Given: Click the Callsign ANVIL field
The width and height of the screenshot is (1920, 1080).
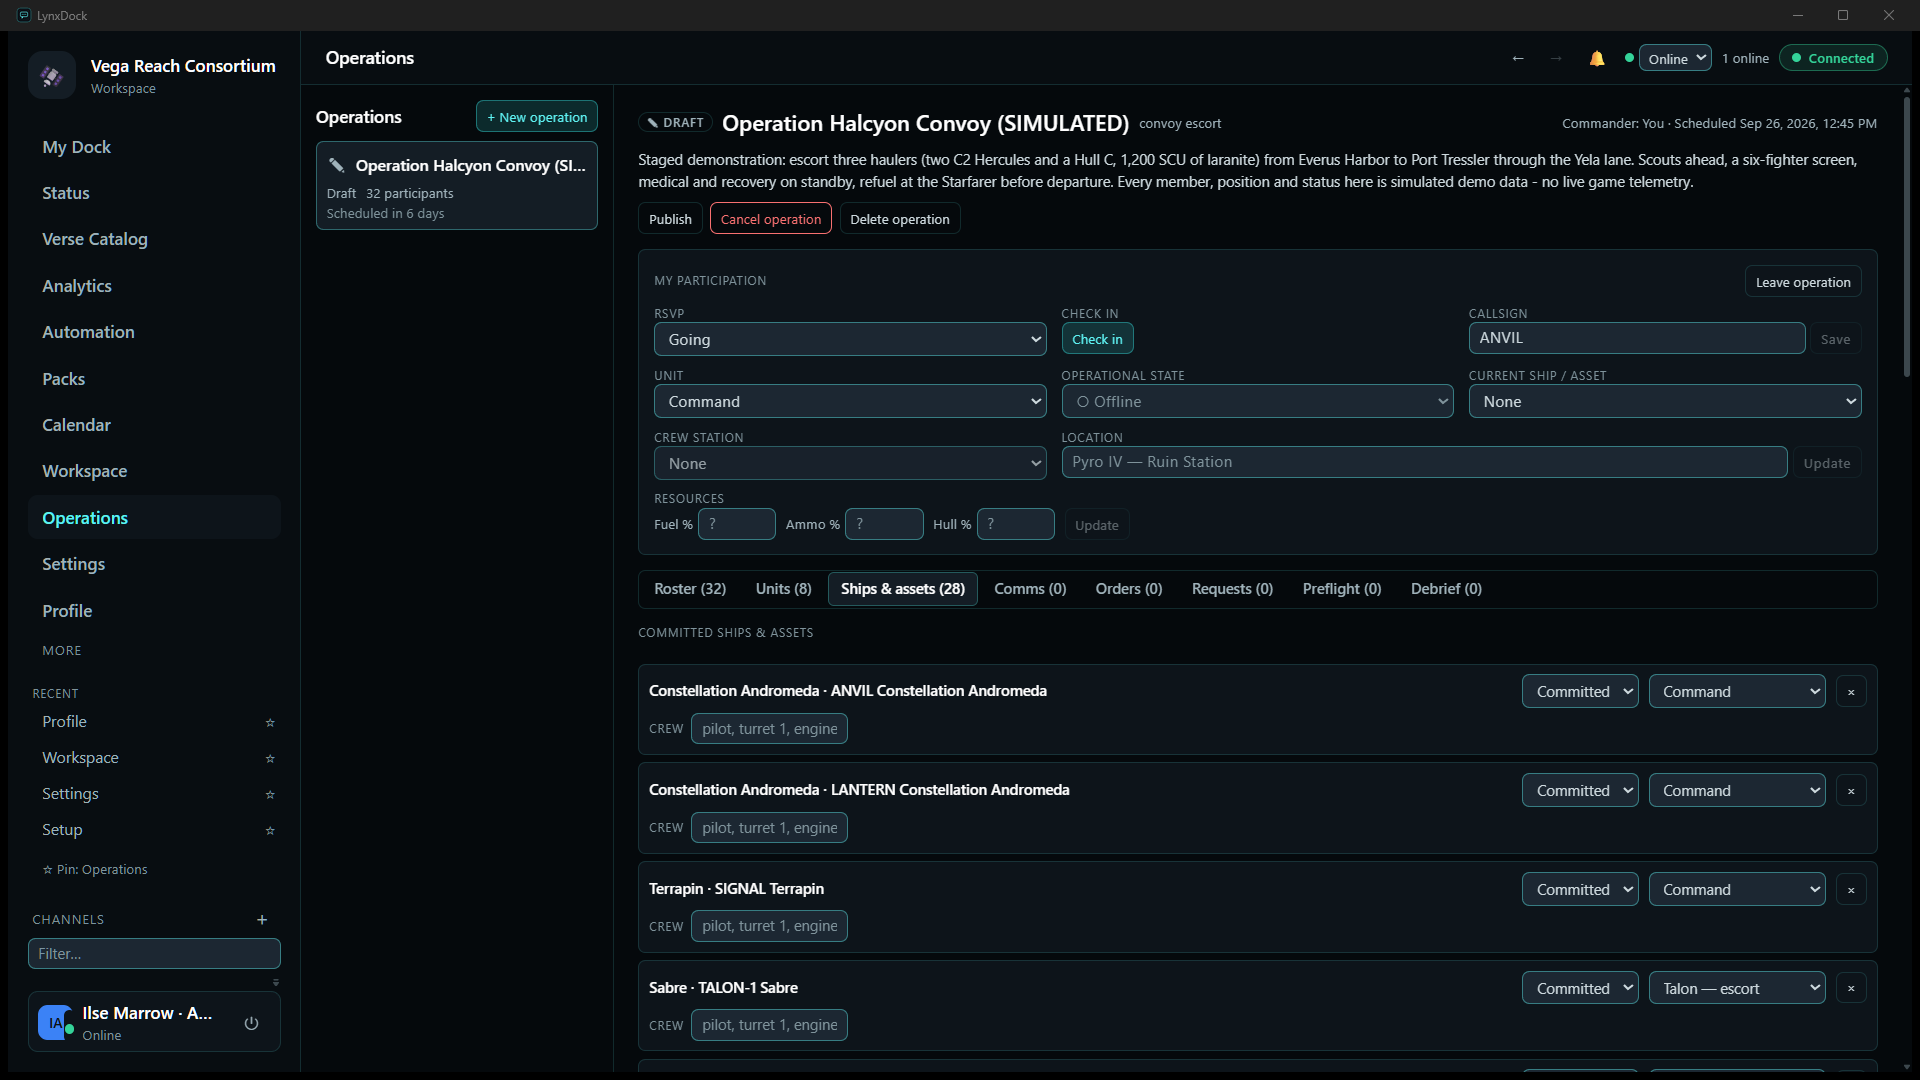Looking at the screenshot, I should 1637,338.
